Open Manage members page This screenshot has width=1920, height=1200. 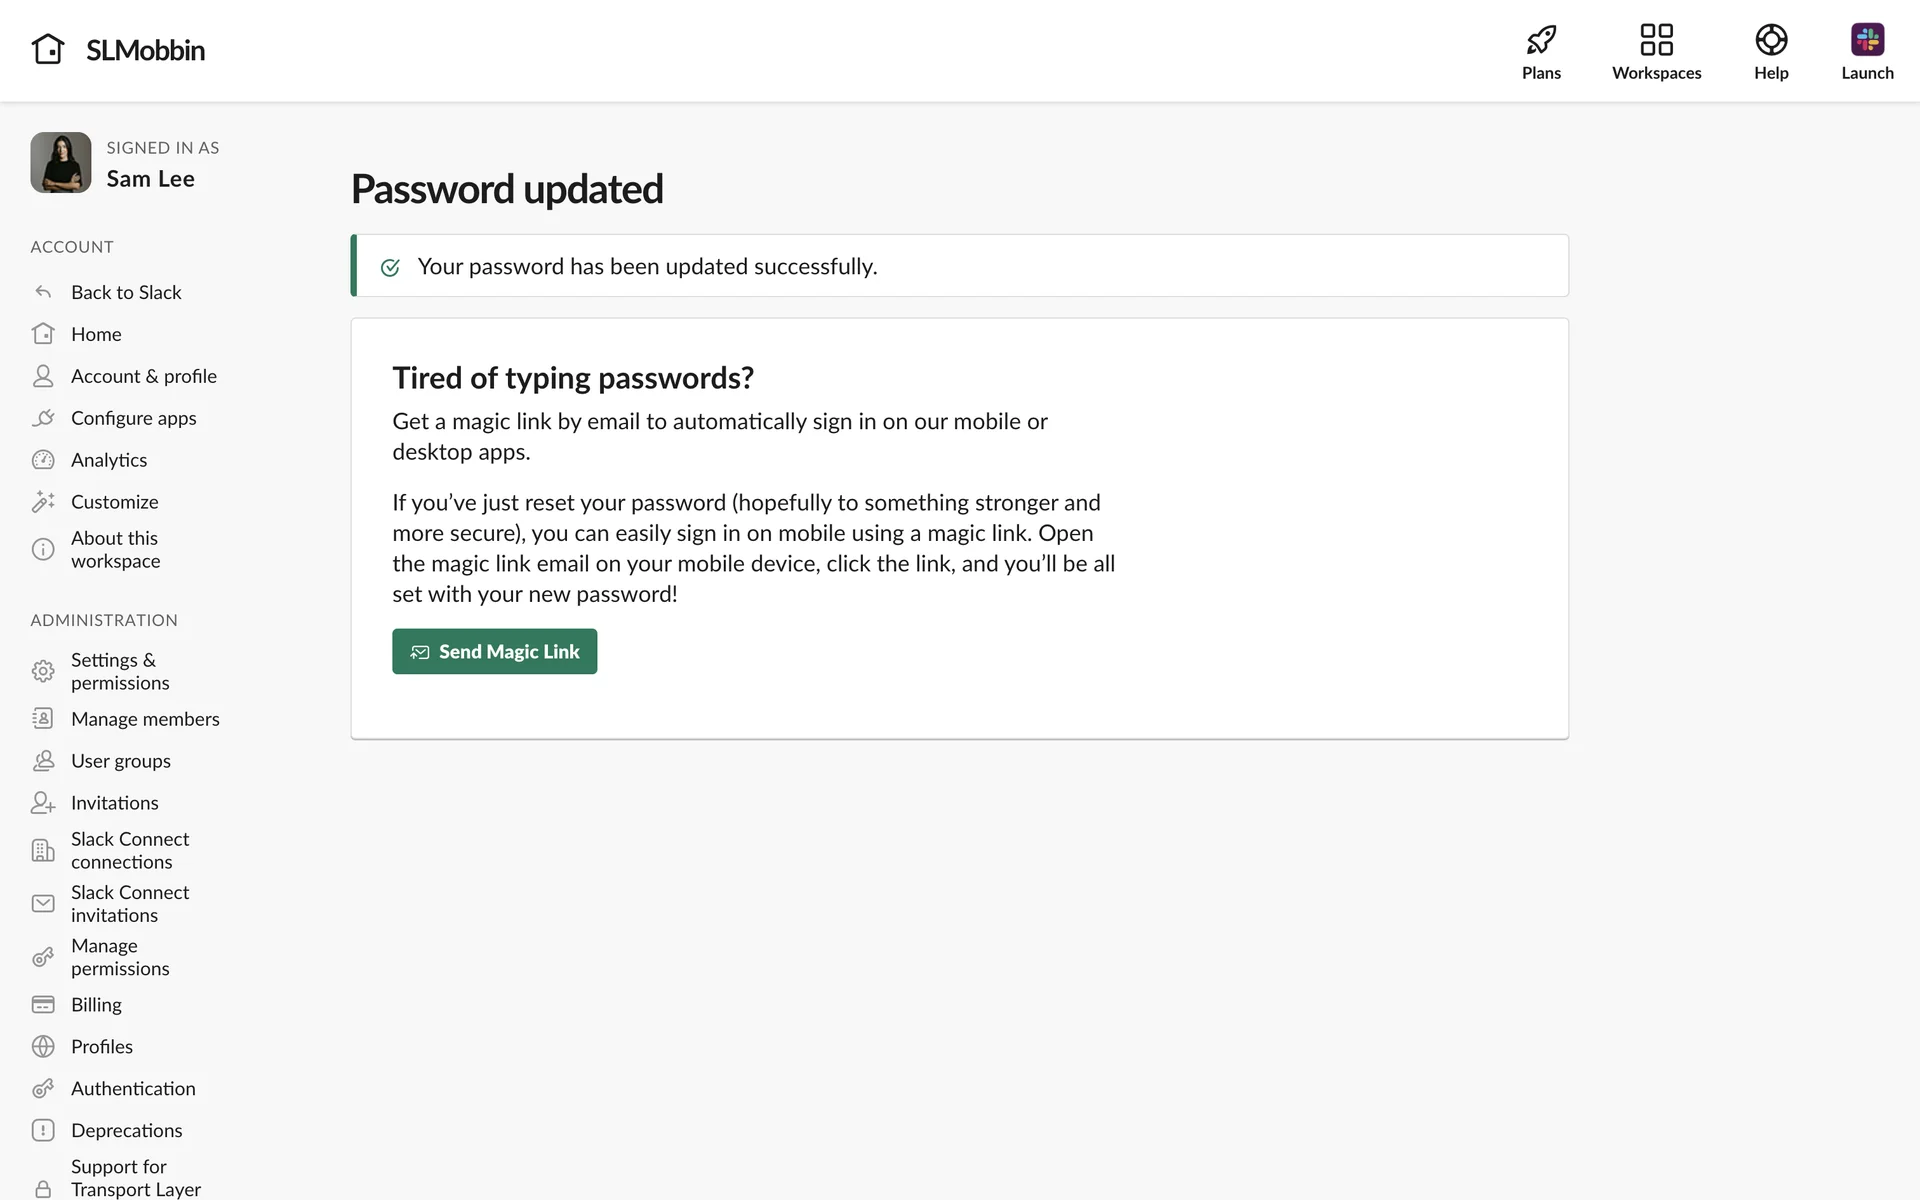(145, 720)
